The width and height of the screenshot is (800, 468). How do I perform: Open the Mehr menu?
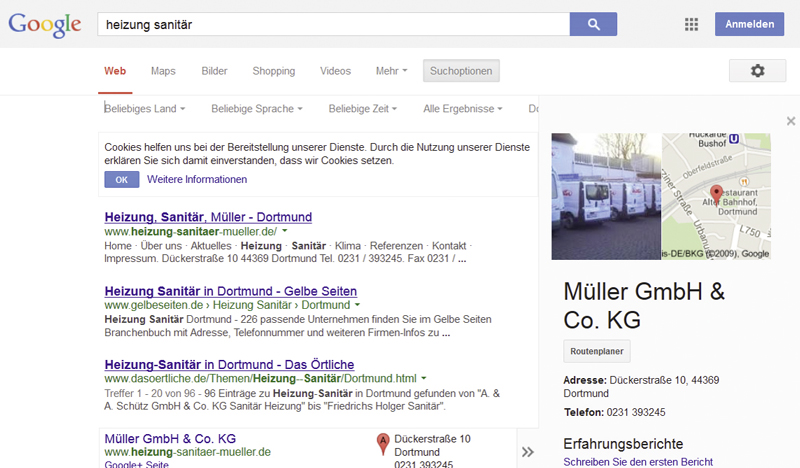[x=391, y=71]
